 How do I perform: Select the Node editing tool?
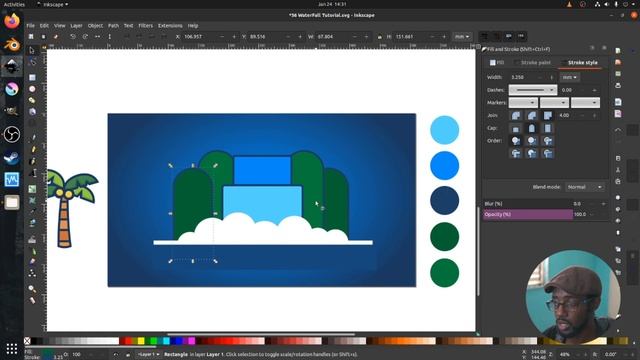click(32, 62)
